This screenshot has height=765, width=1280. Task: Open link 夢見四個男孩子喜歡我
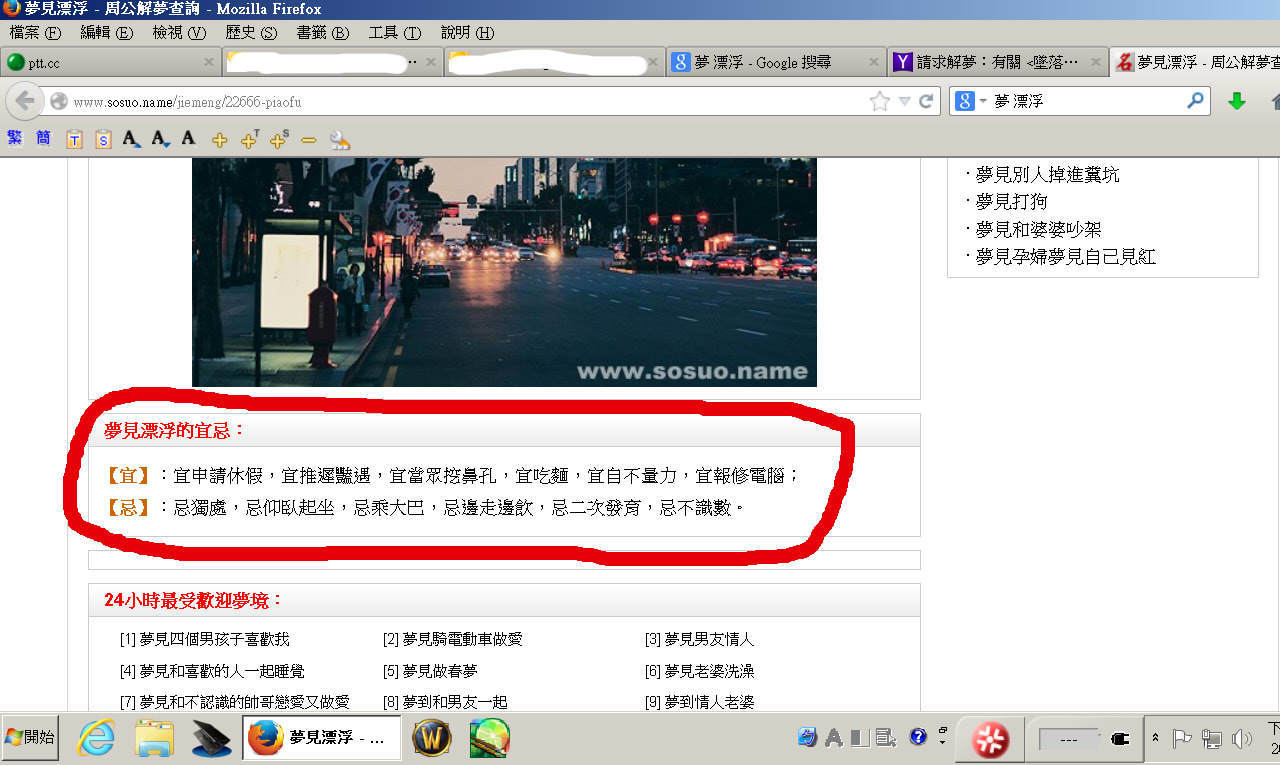click(x=214, y=639)
